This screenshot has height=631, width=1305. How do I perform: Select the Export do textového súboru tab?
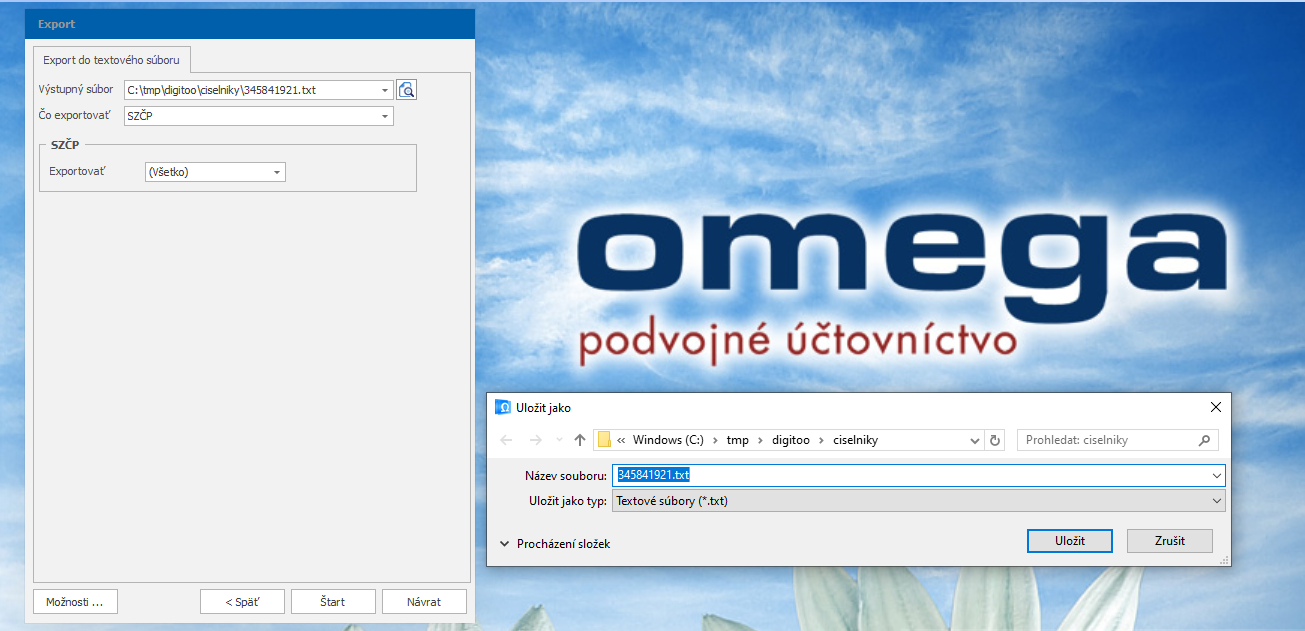click(x=111, y=60)
